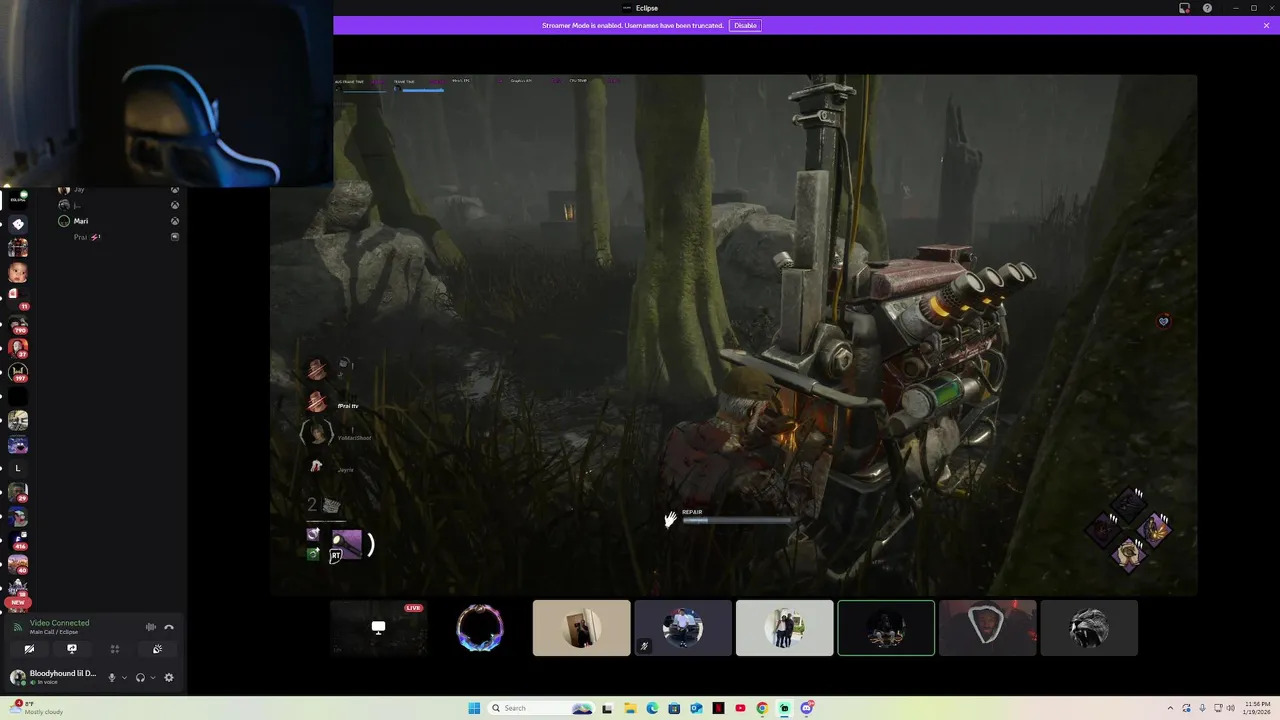Select participant tile with hooded figure
1280x720 pixels.
988,628
